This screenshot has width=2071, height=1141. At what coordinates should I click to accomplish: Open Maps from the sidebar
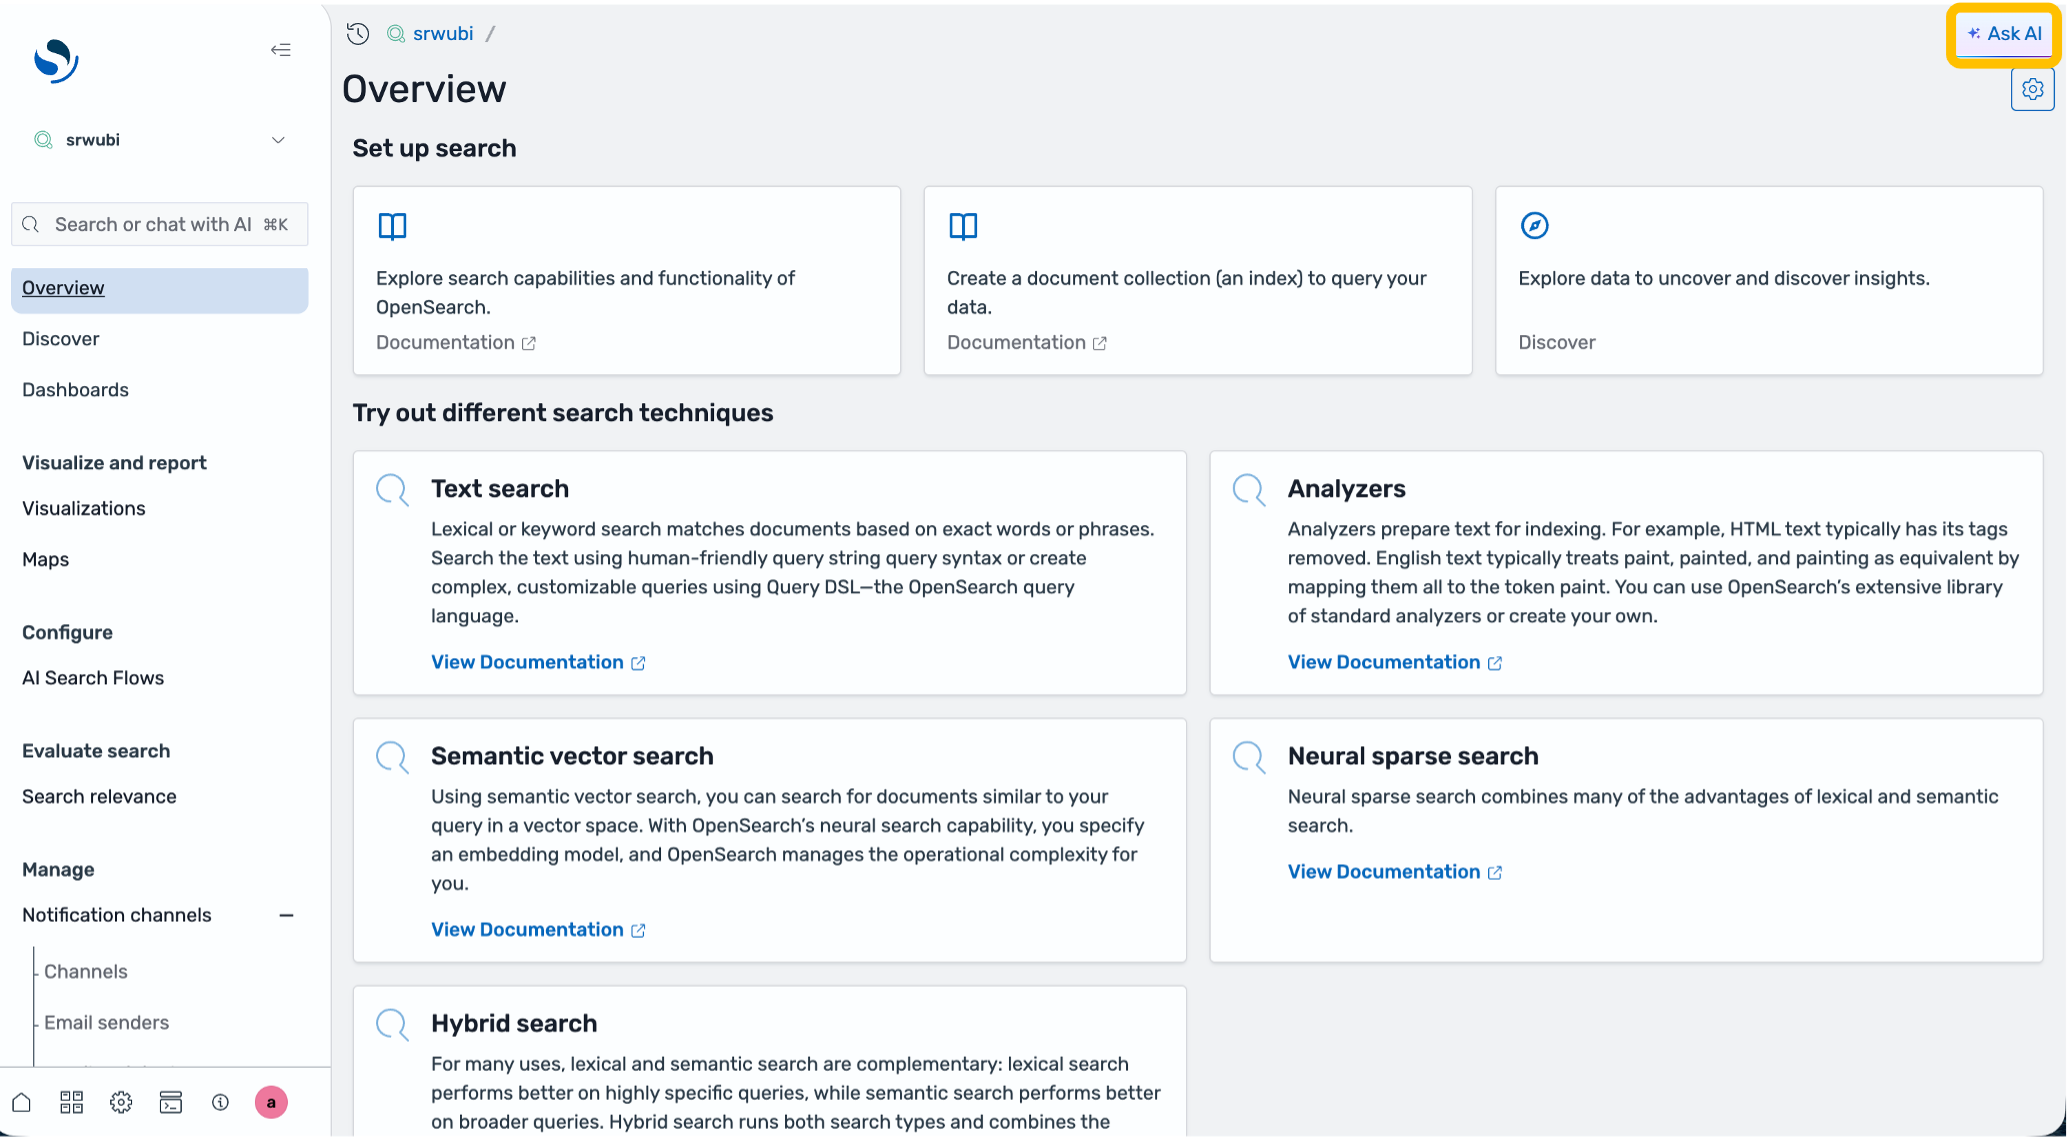(x=45, y=560)
